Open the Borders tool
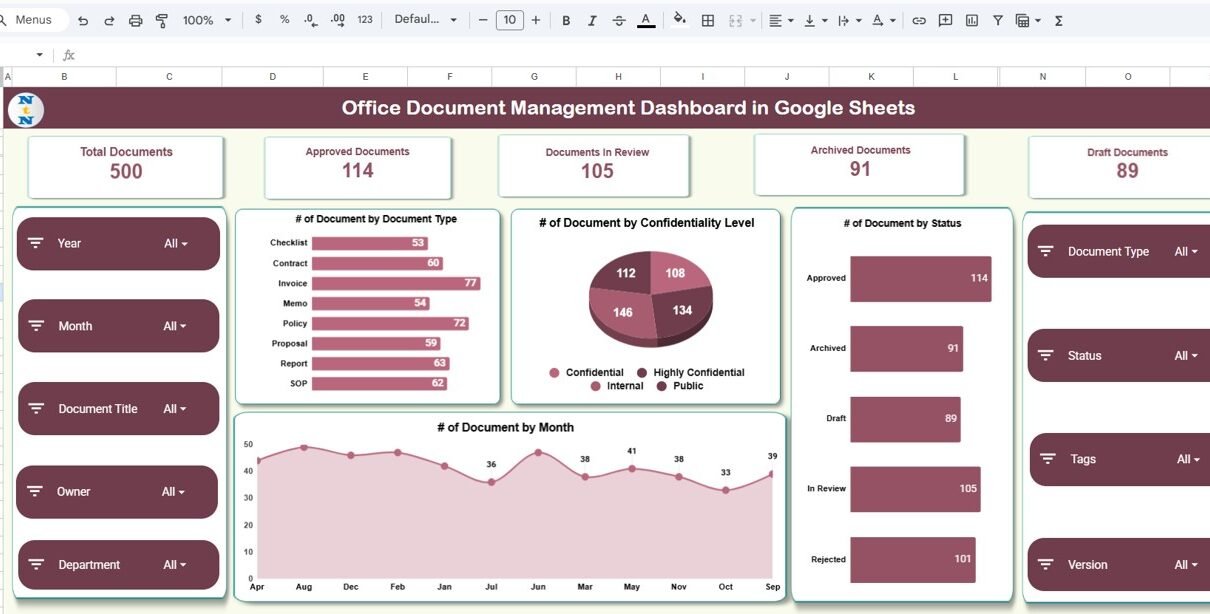 point(708,20)
